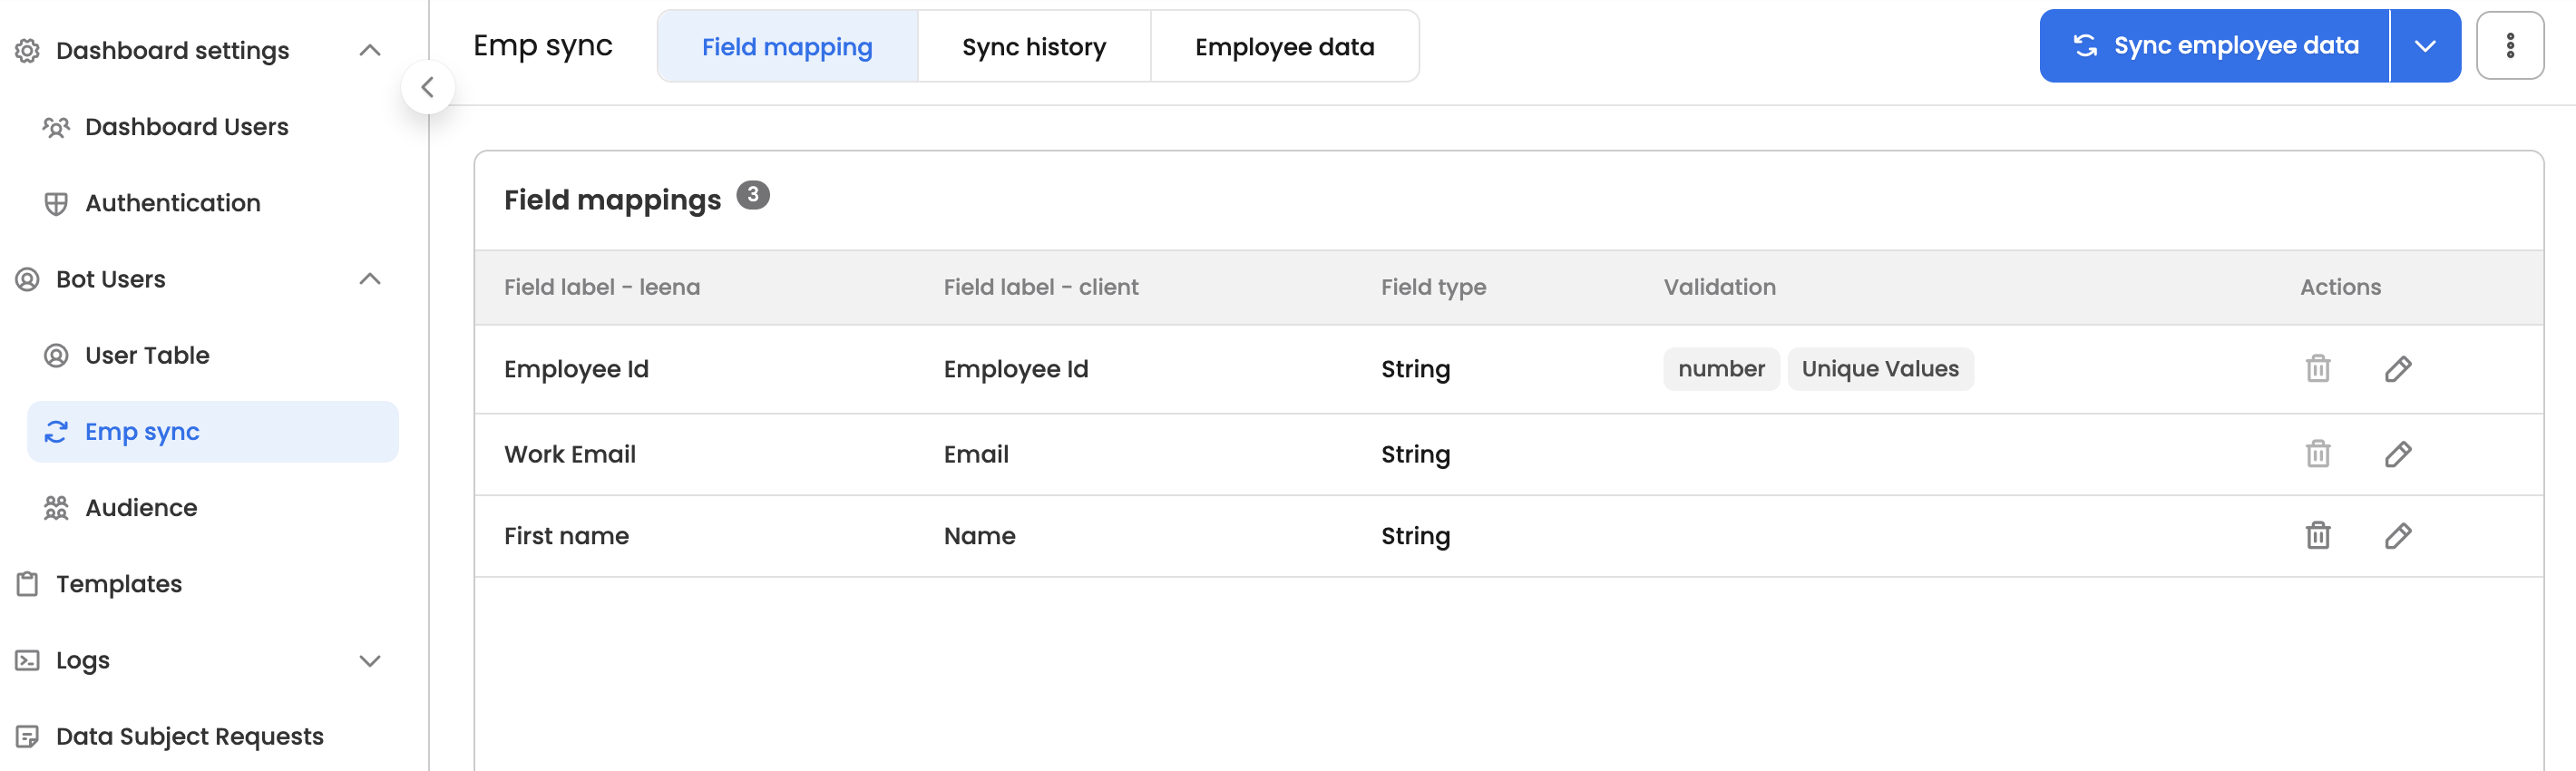
Task: Open Dashboard Users in the sidebar
Action: click(x=186, y=127)
